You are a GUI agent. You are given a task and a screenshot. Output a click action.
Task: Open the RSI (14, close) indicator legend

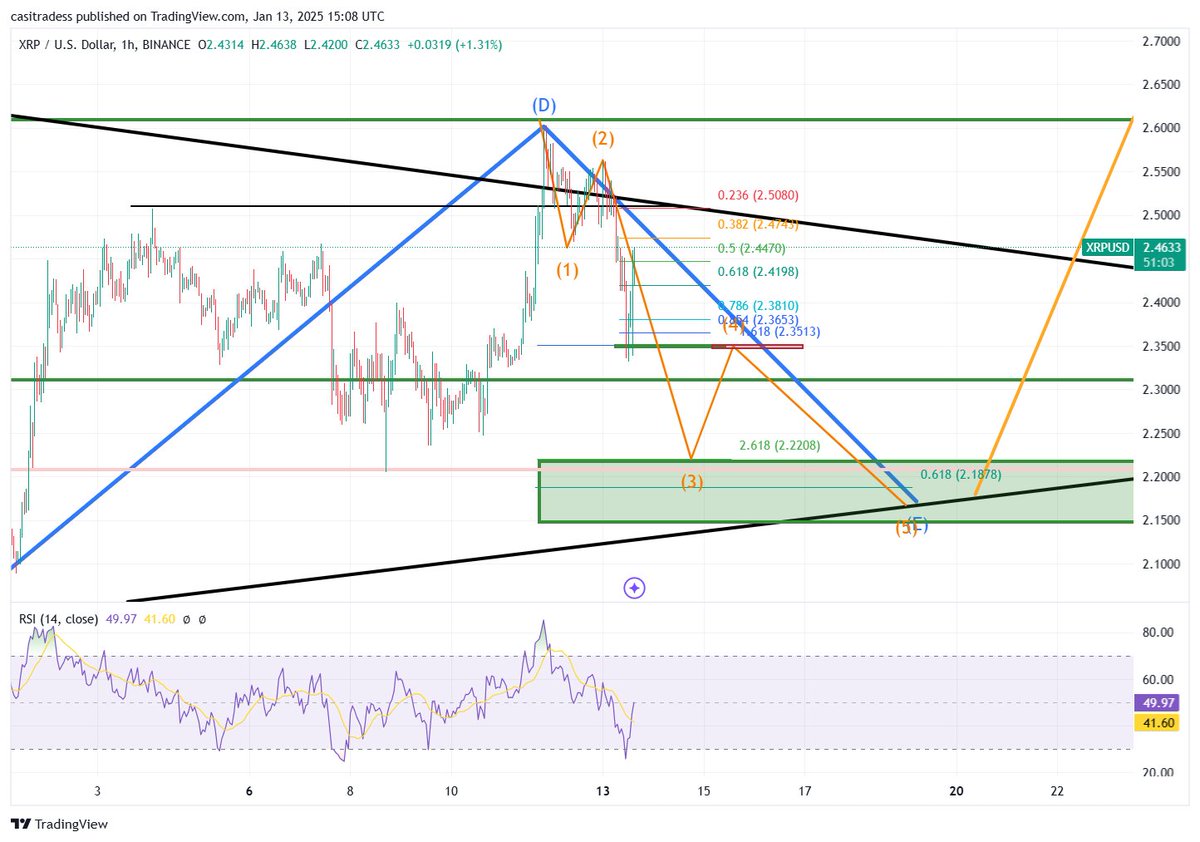pos(58,620)
